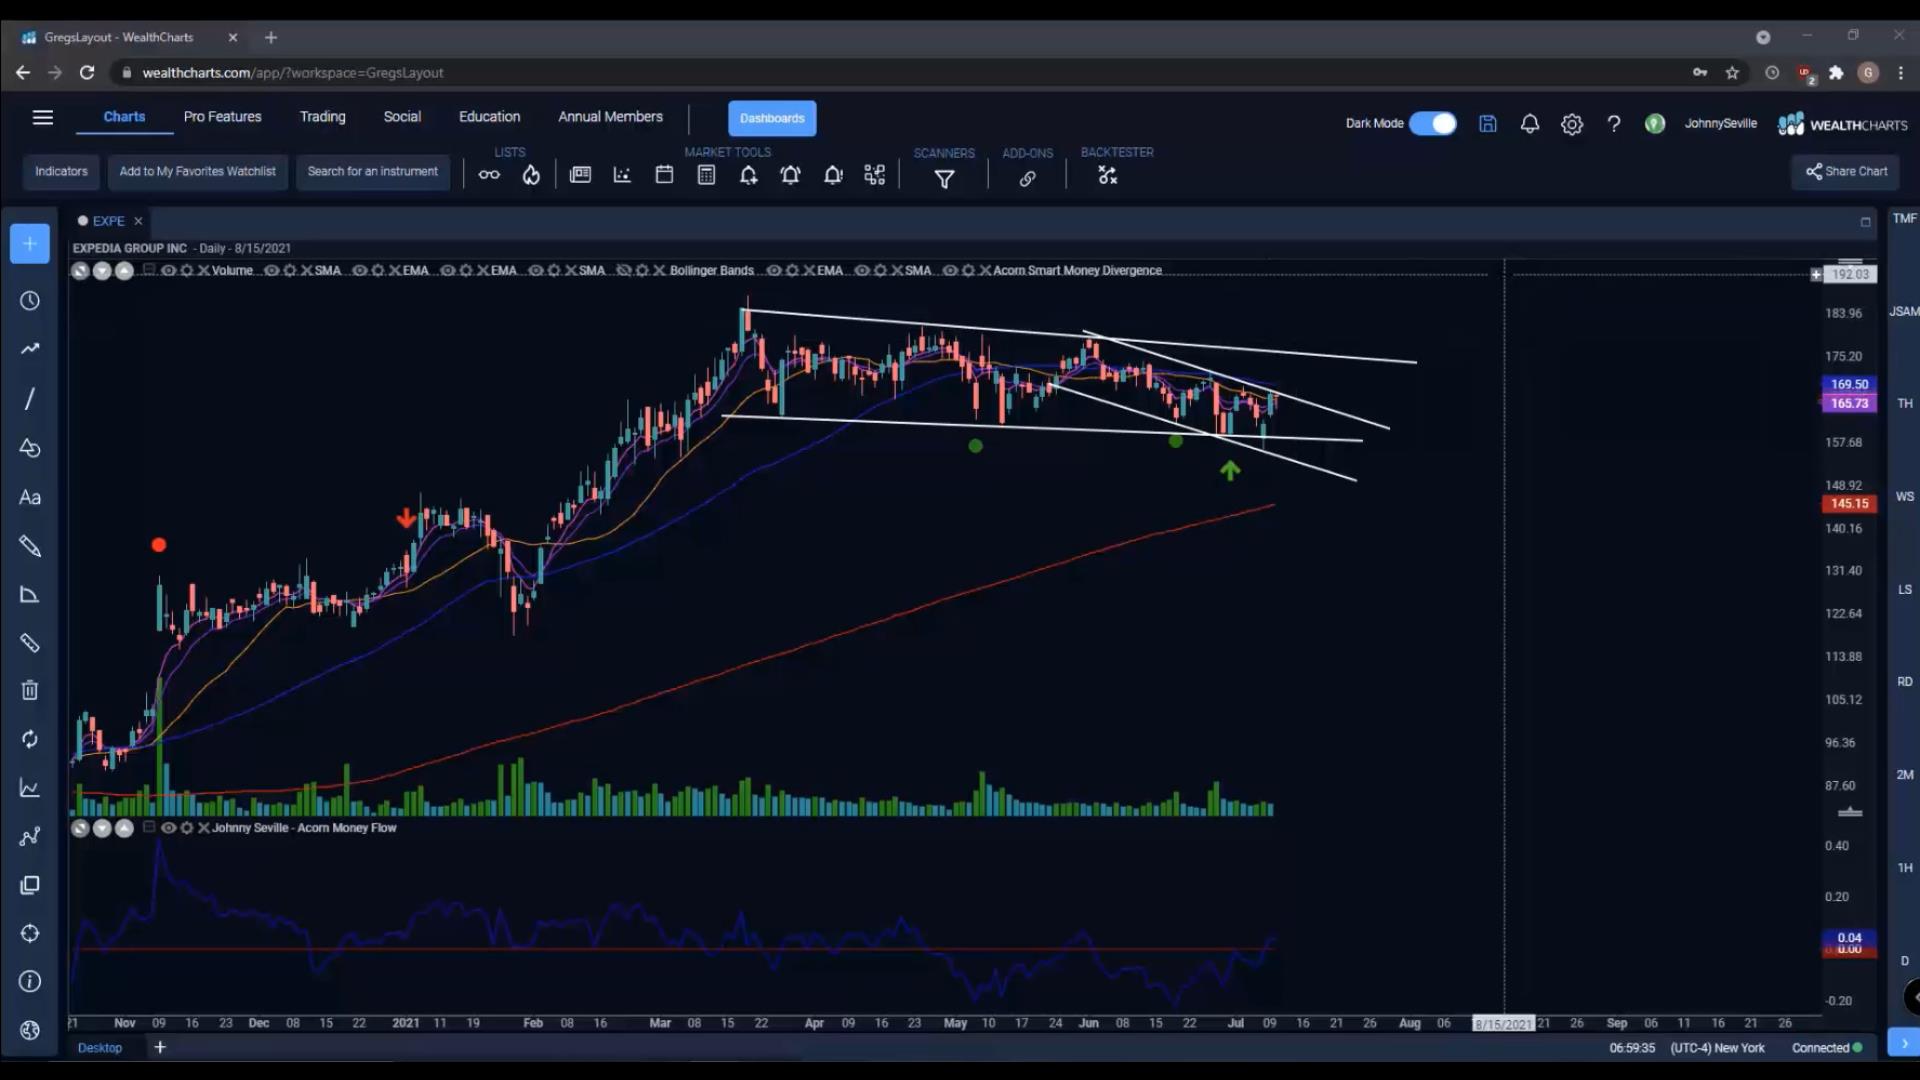
Task: Open the Pro Features menu
Action: [x=222, y=117]
